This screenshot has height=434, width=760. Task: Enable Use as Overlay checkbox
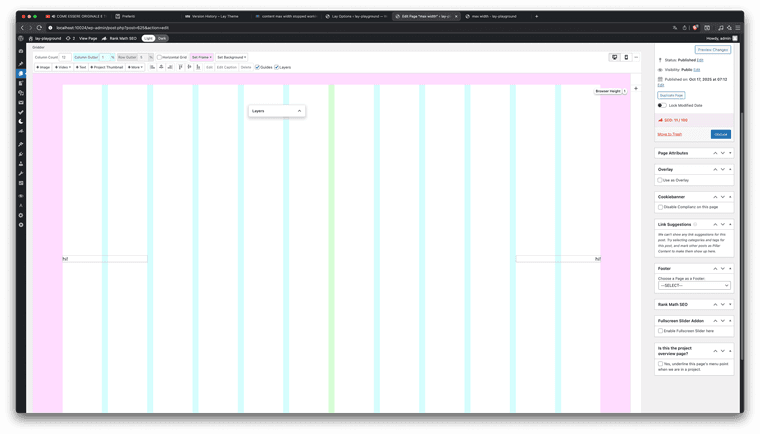[660, 180]
